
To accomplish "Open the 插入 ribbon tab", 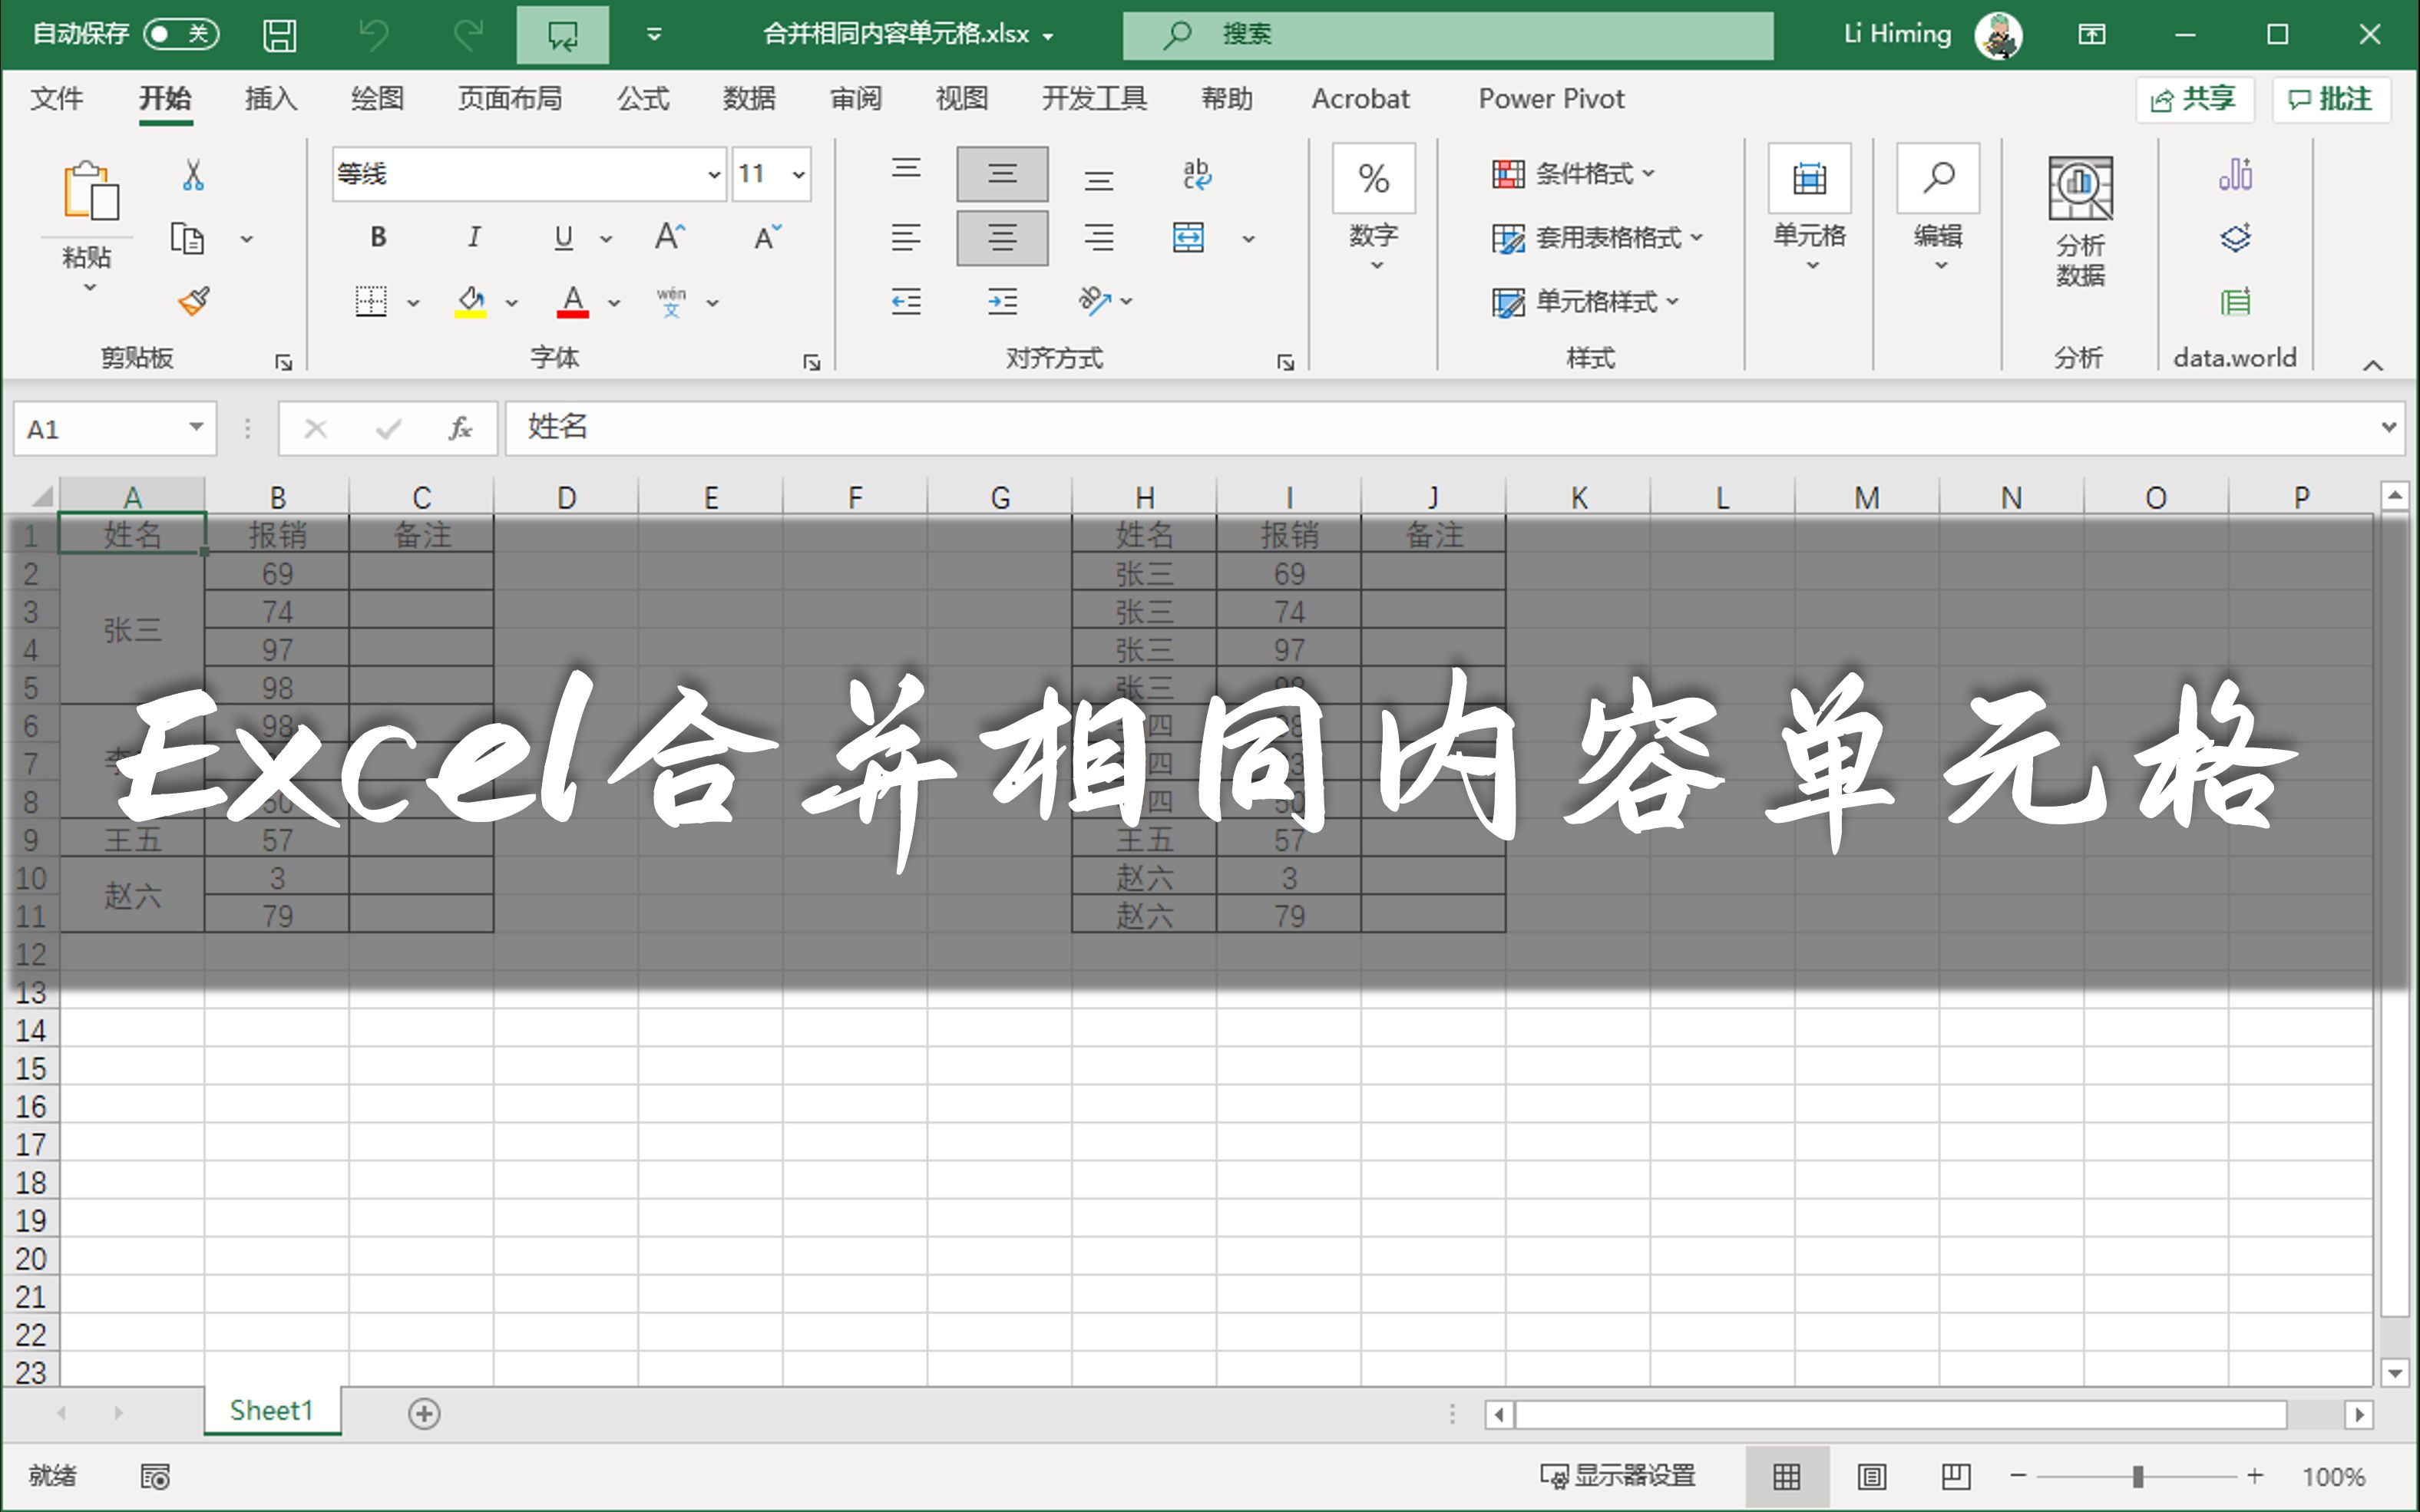I will (x=270, y=99).
